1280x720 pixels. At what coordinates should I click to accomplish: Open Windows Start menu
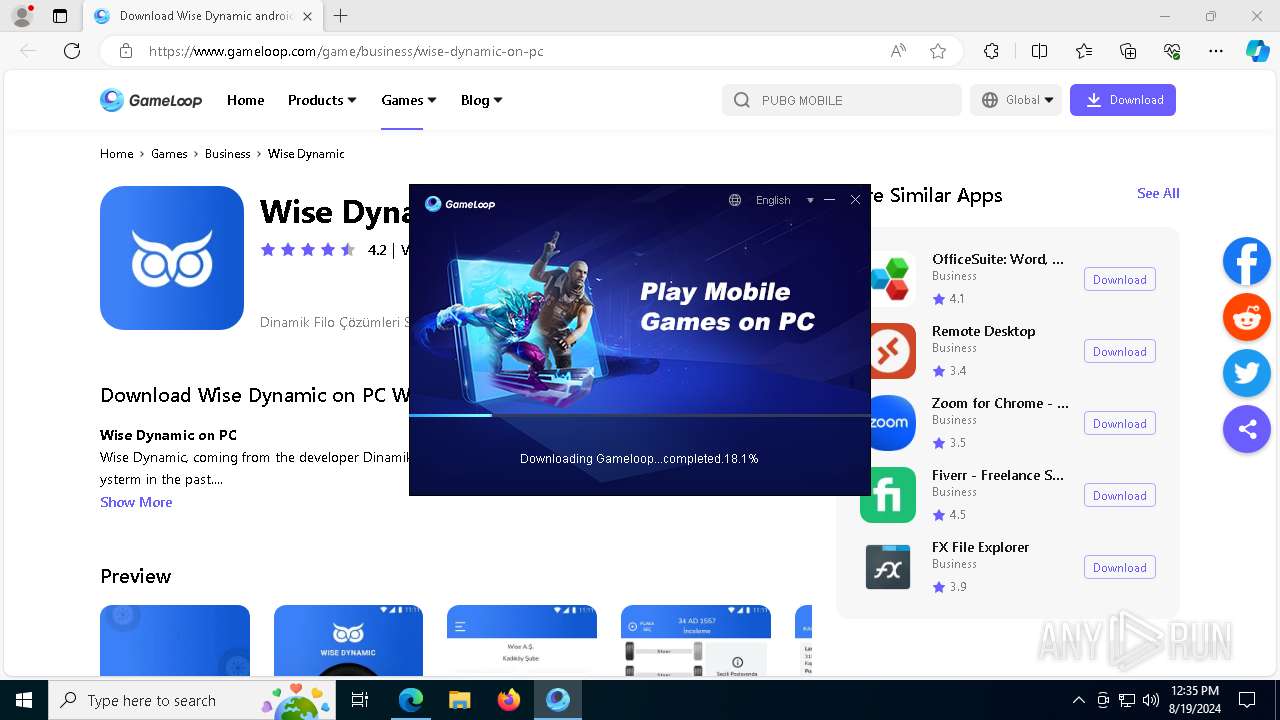[24, 700]
